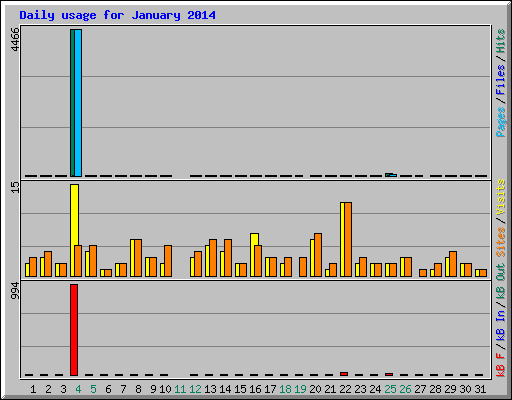This screenshot has width=512, height=400.
Task: Click the green day 19 axis label
Action: click(x=300, y=389)
